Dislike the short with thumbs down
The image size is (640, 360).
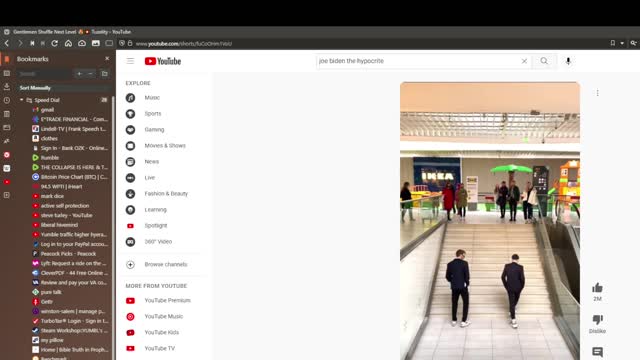(598, 320)
